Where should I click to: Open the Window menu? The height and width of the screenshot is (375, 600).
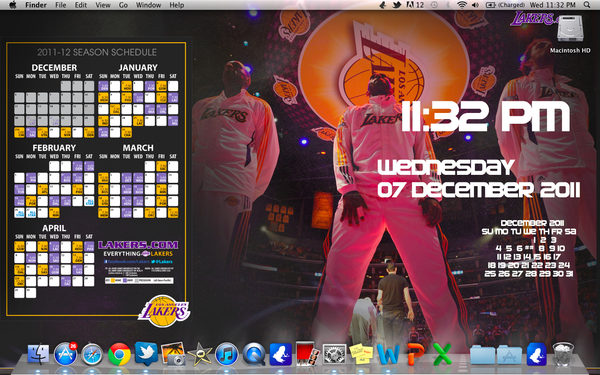pyautogui.click(x=148, y=5)
